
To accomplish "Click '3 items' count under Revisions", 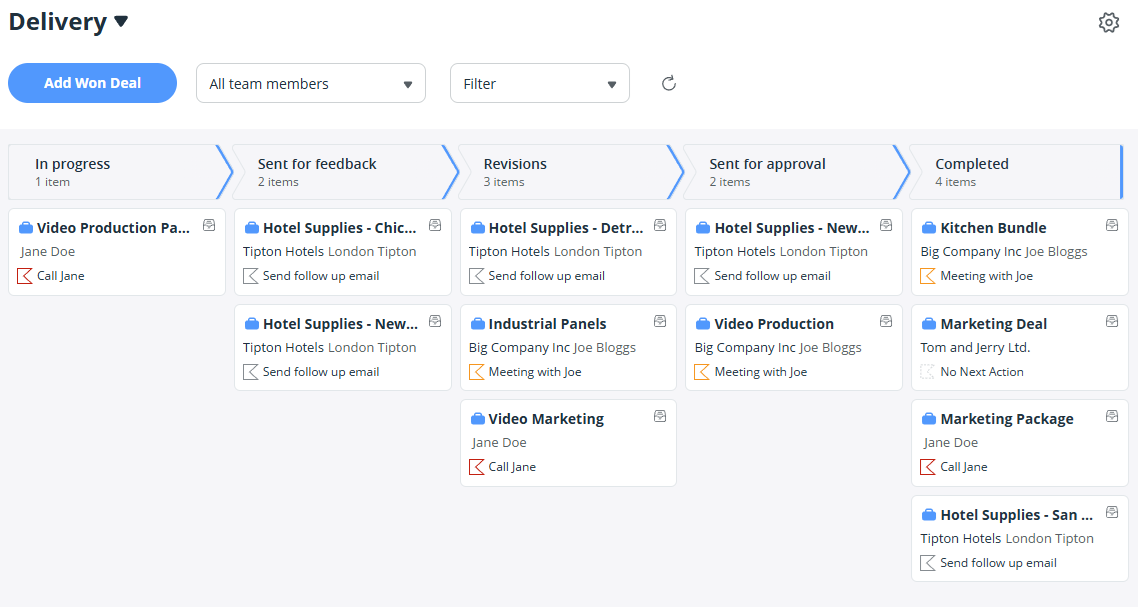I will pos(504,182).
